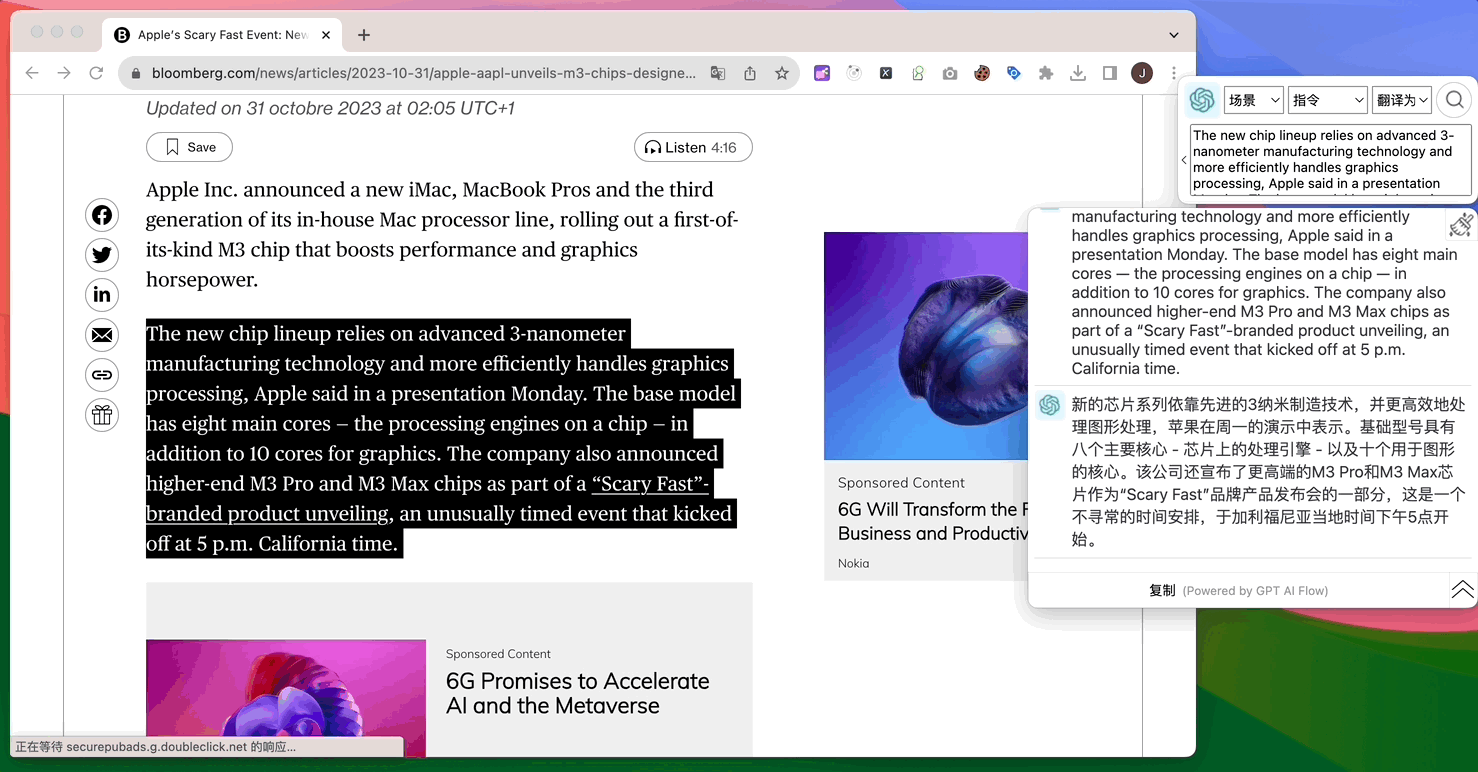Open 6G Will Transform the sponsored headline

click(x=933, y=521)
